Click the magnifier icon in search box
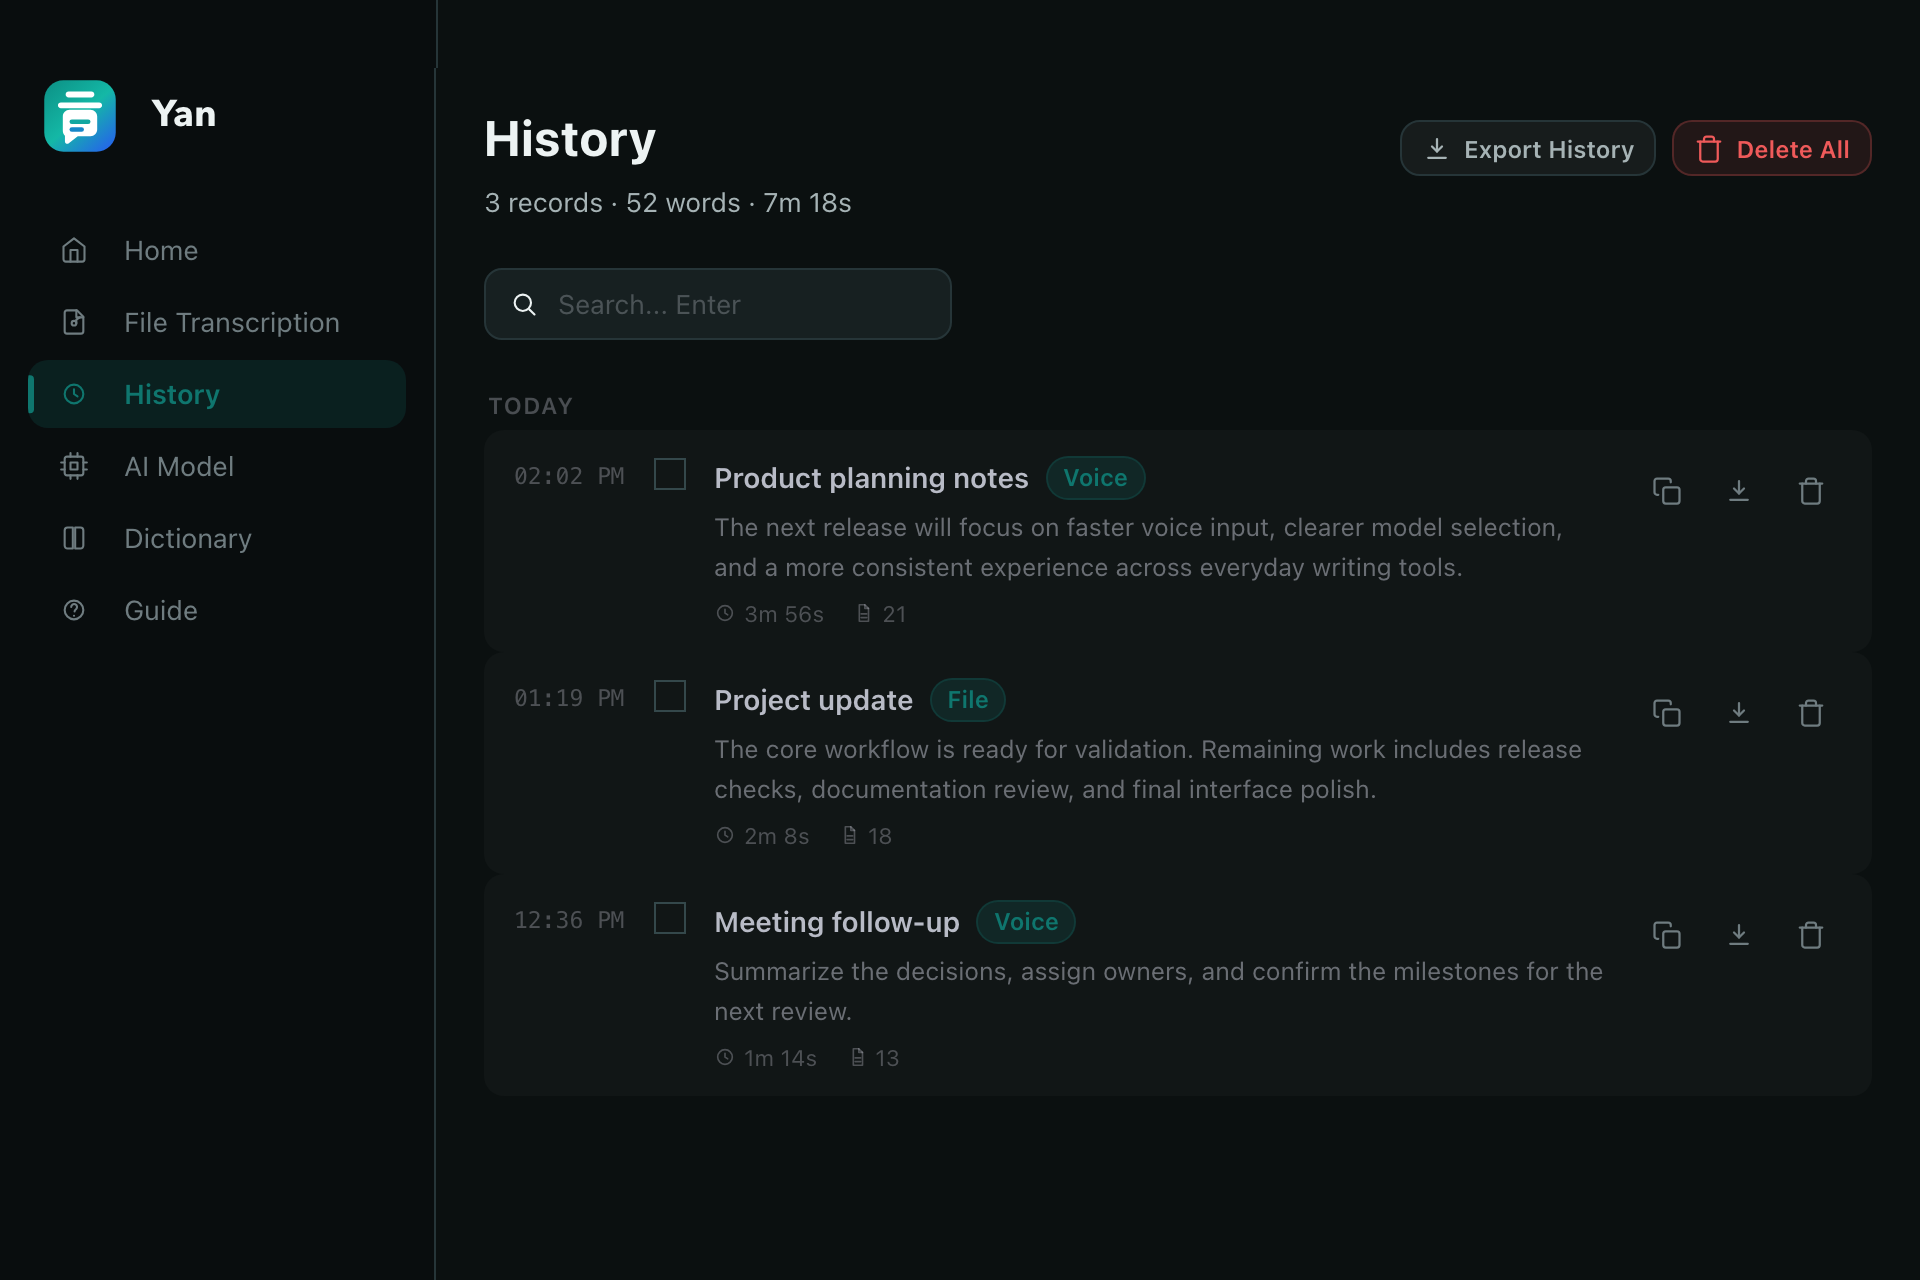The width and height of the screenshot is (1920, 1280). point(525,305)
